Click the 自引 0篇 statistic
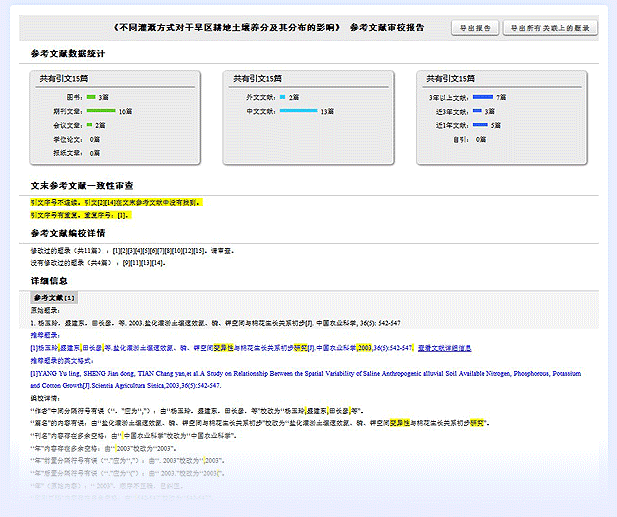Image resolution: width=617 pixels, height=517 pixels. 469,139
